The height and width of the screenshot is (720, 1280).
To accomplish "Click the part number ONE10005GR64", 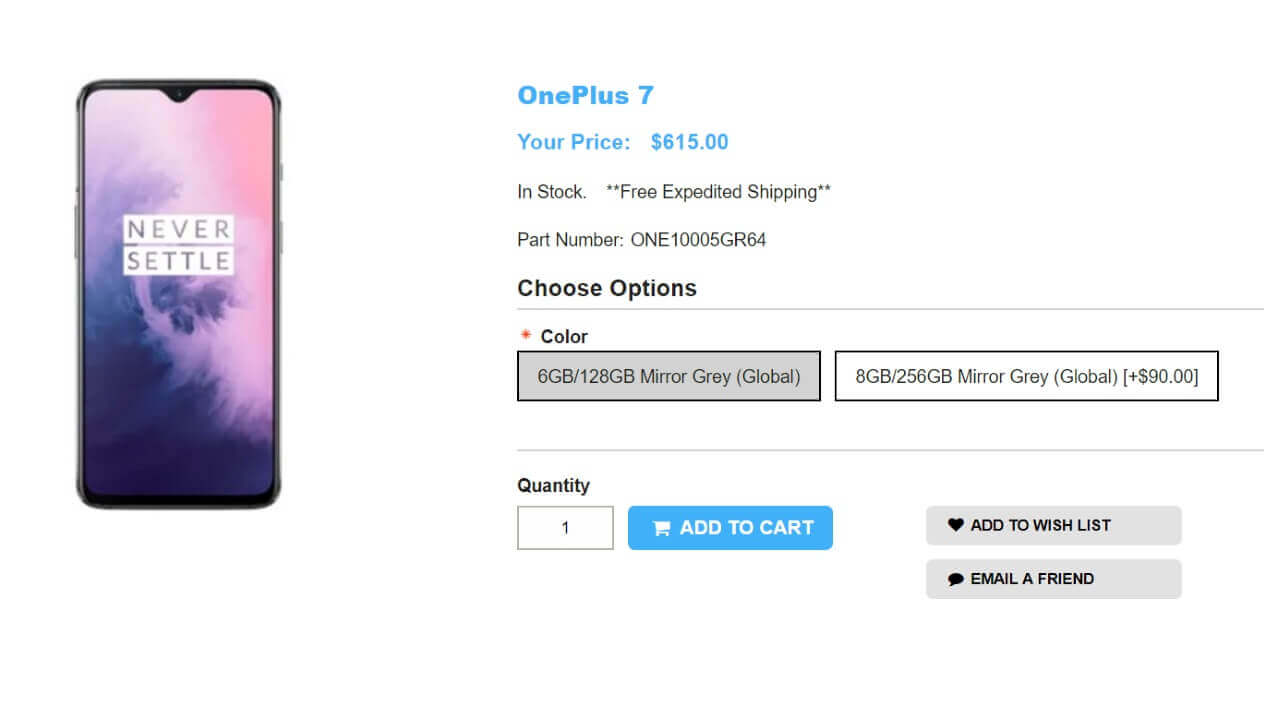I will [x=698, y=240].
